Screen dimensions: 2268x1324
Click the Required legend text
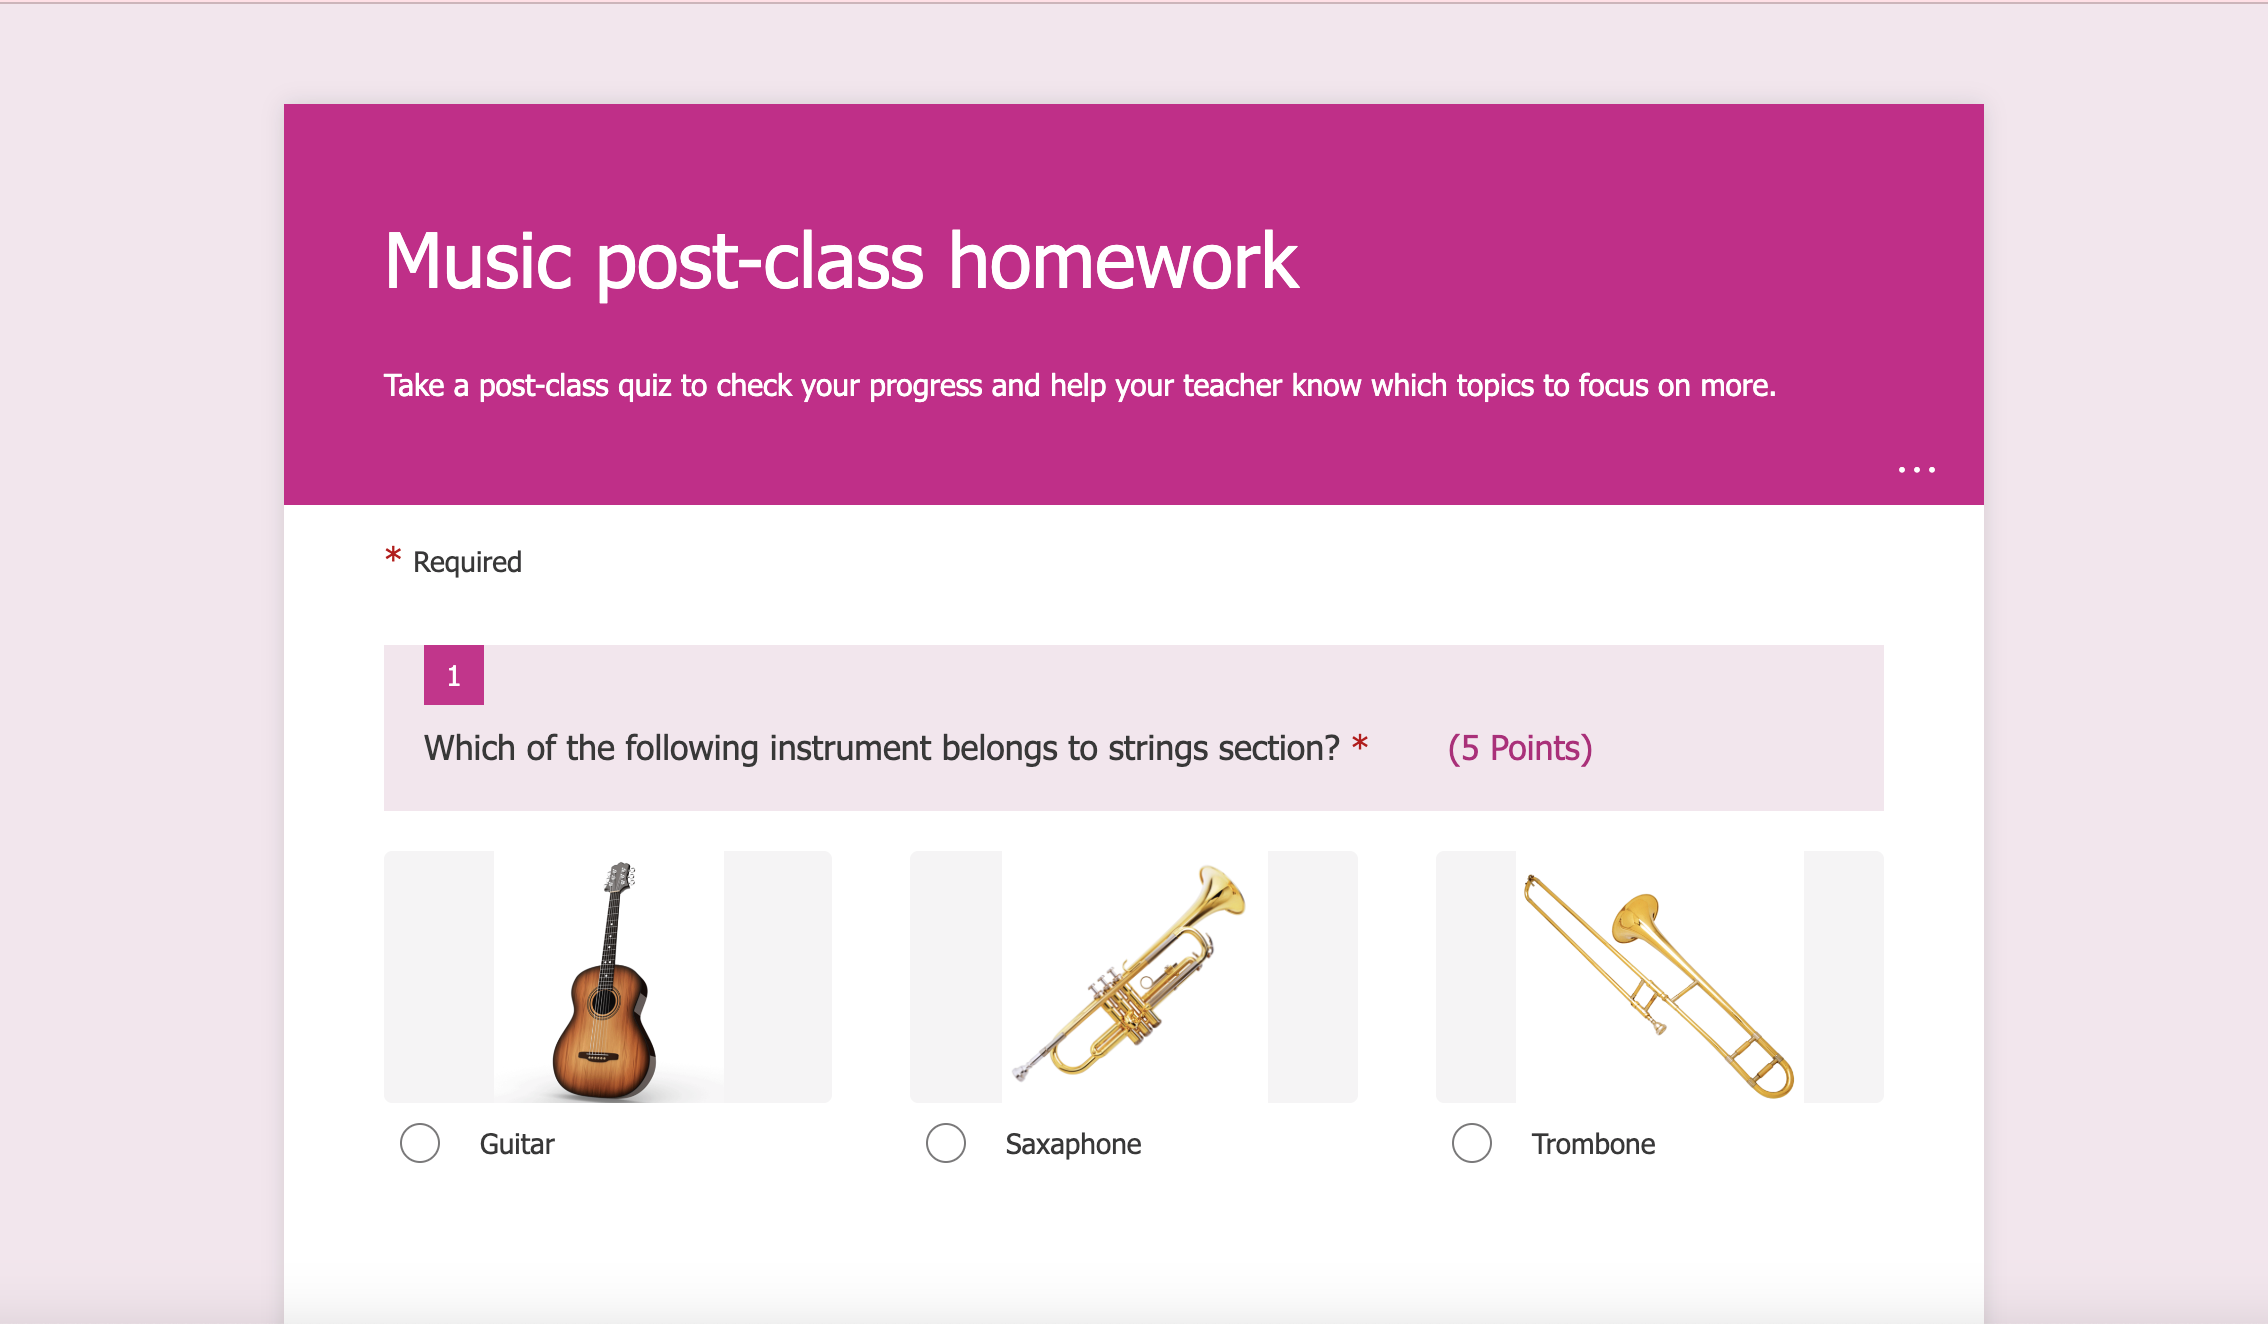click(x=466, y=561)
